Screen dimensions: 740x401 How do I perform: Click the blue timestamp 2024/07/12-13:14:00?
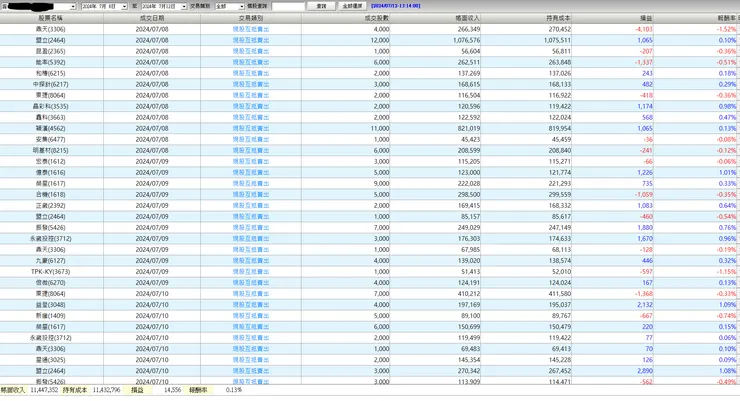(x=395, y=6)
